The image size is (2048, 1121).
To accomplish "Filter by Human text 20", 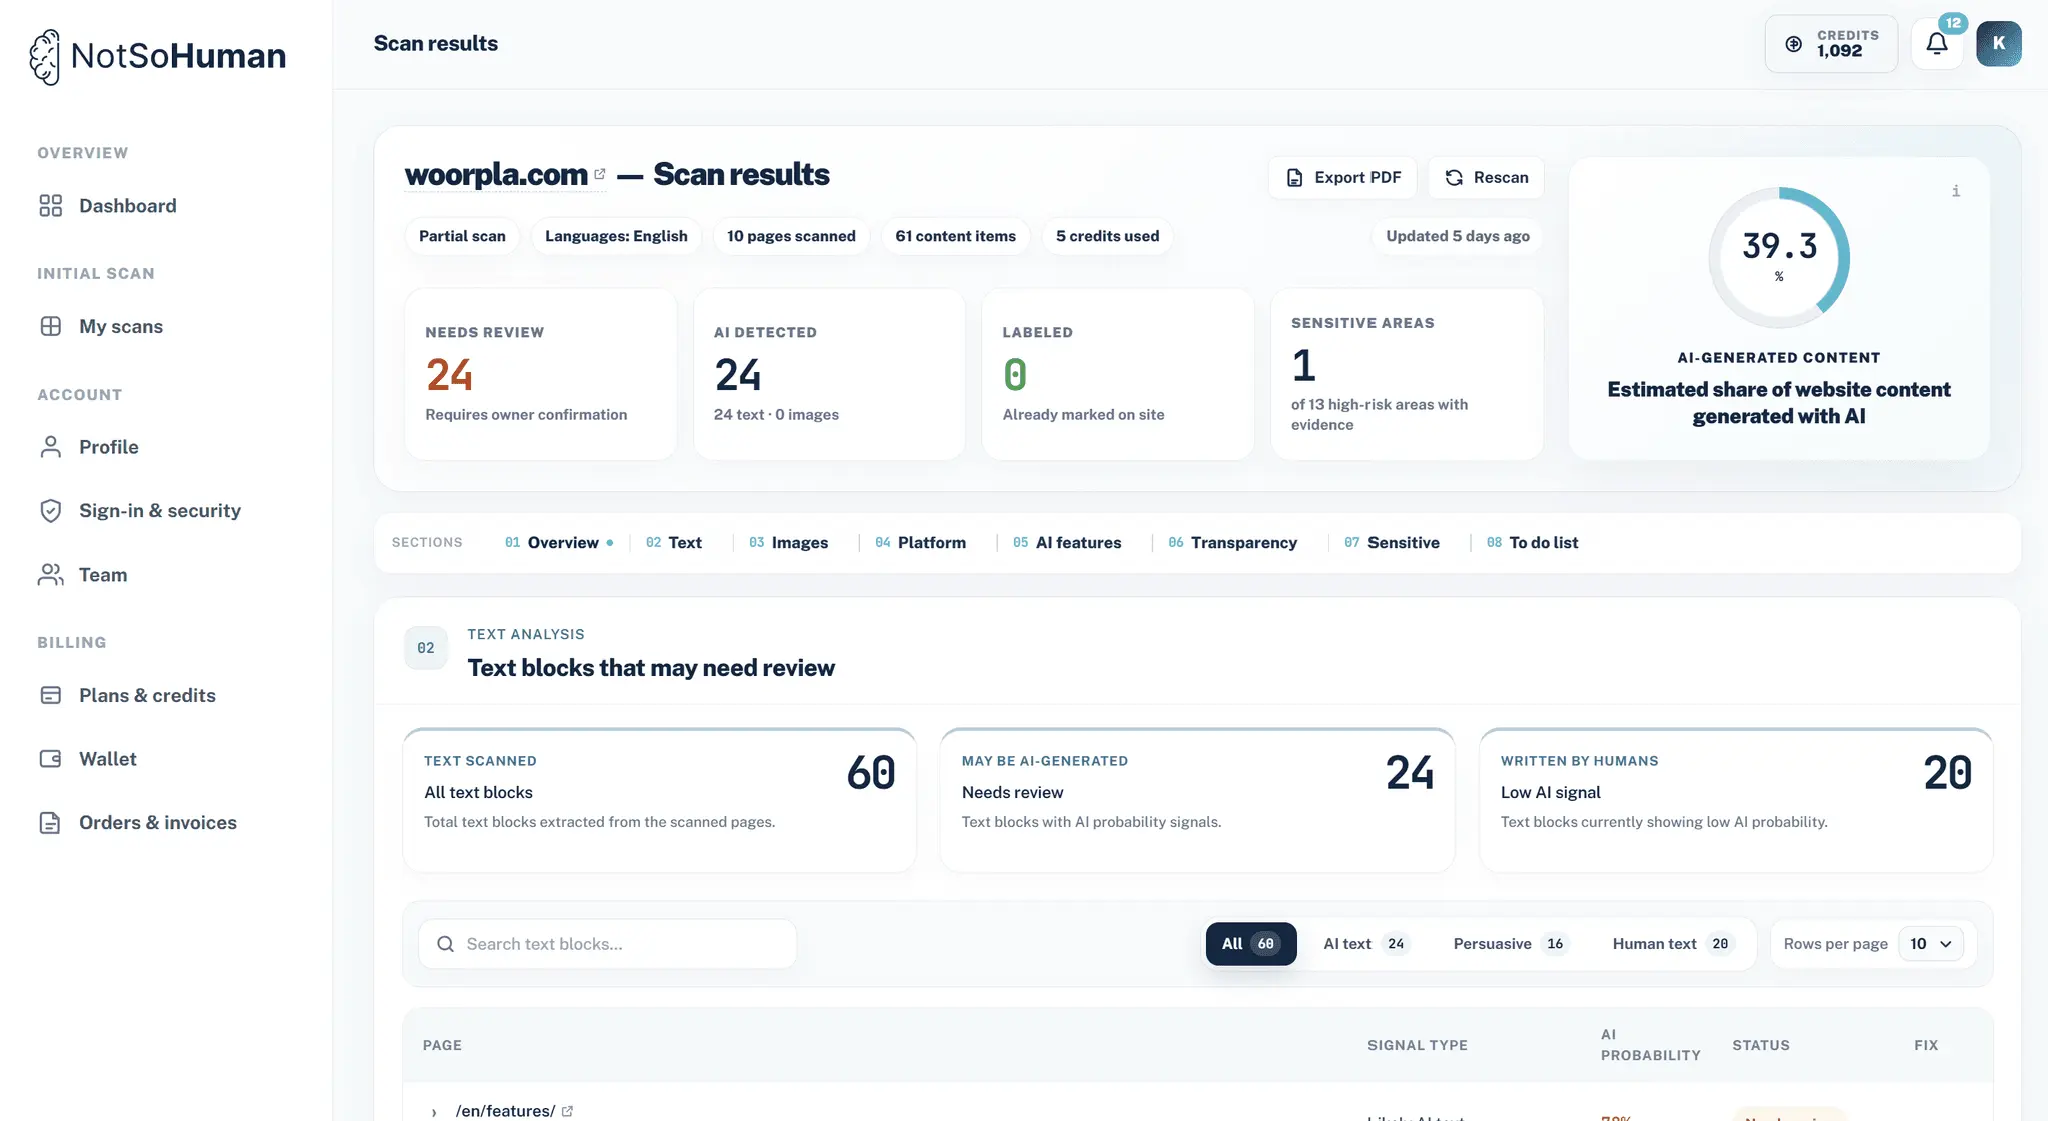I will 1671,944.
